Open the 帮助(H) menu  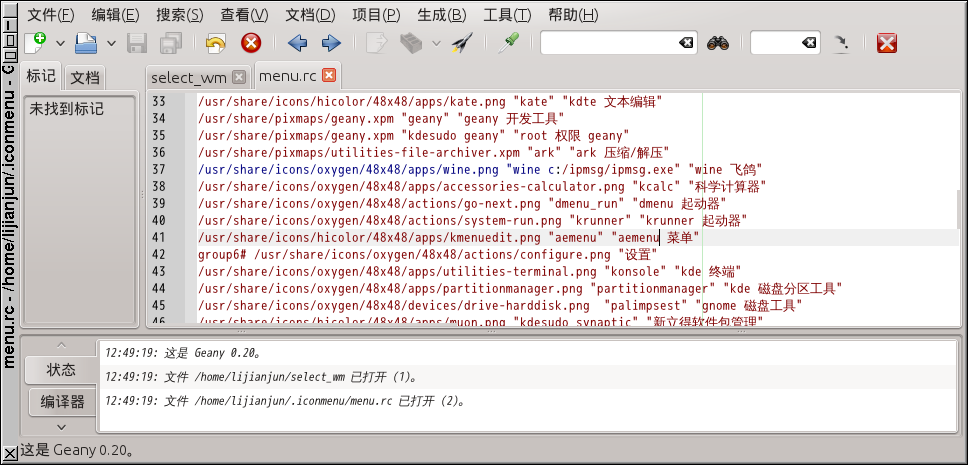click(573, 15)
